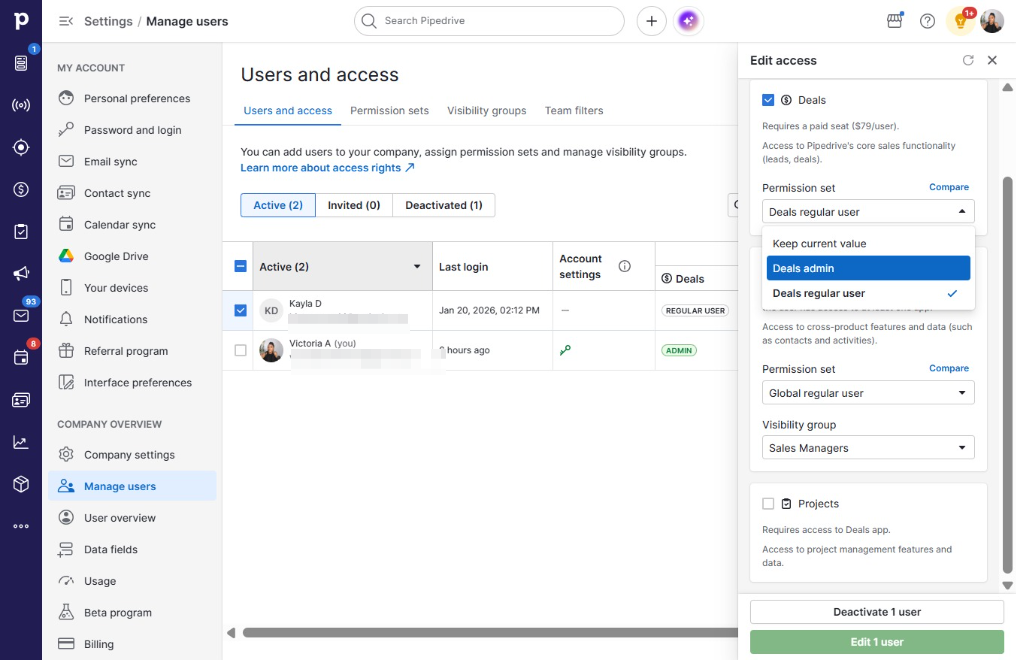Image resolution: width=1016 pixels, height=660 pixels.
Task: Open Projects clipboard icon in left rail
Action: pos(21,231)
